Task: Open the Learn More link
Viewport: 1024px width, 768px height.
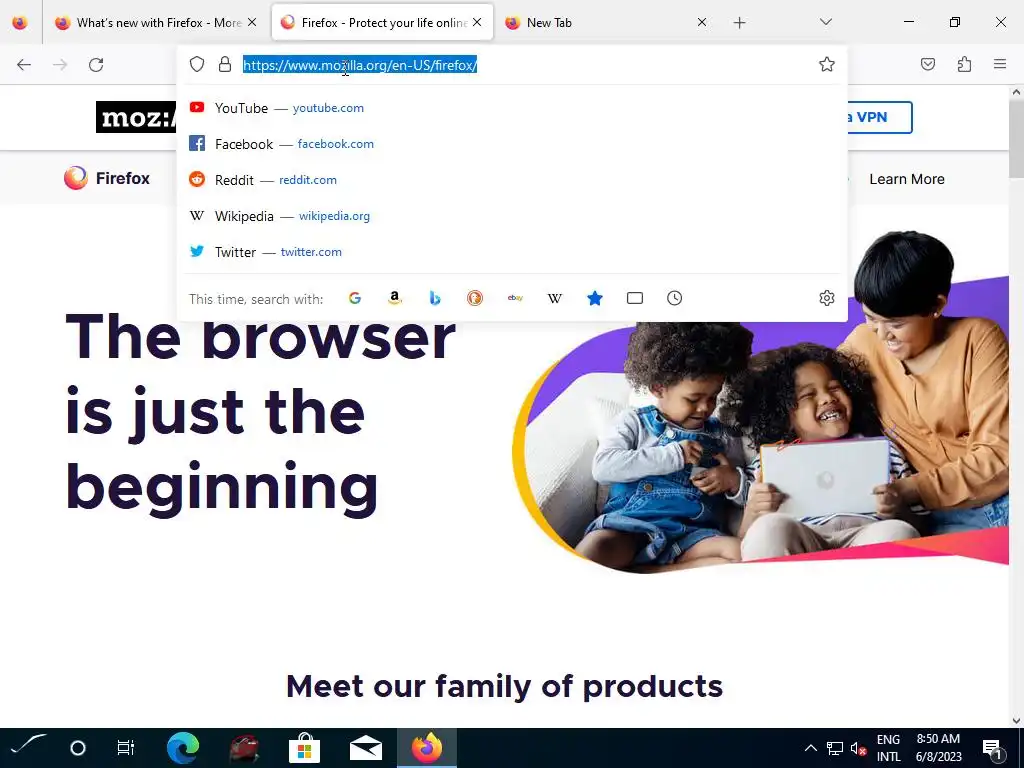Action: [x=906, y=179]
